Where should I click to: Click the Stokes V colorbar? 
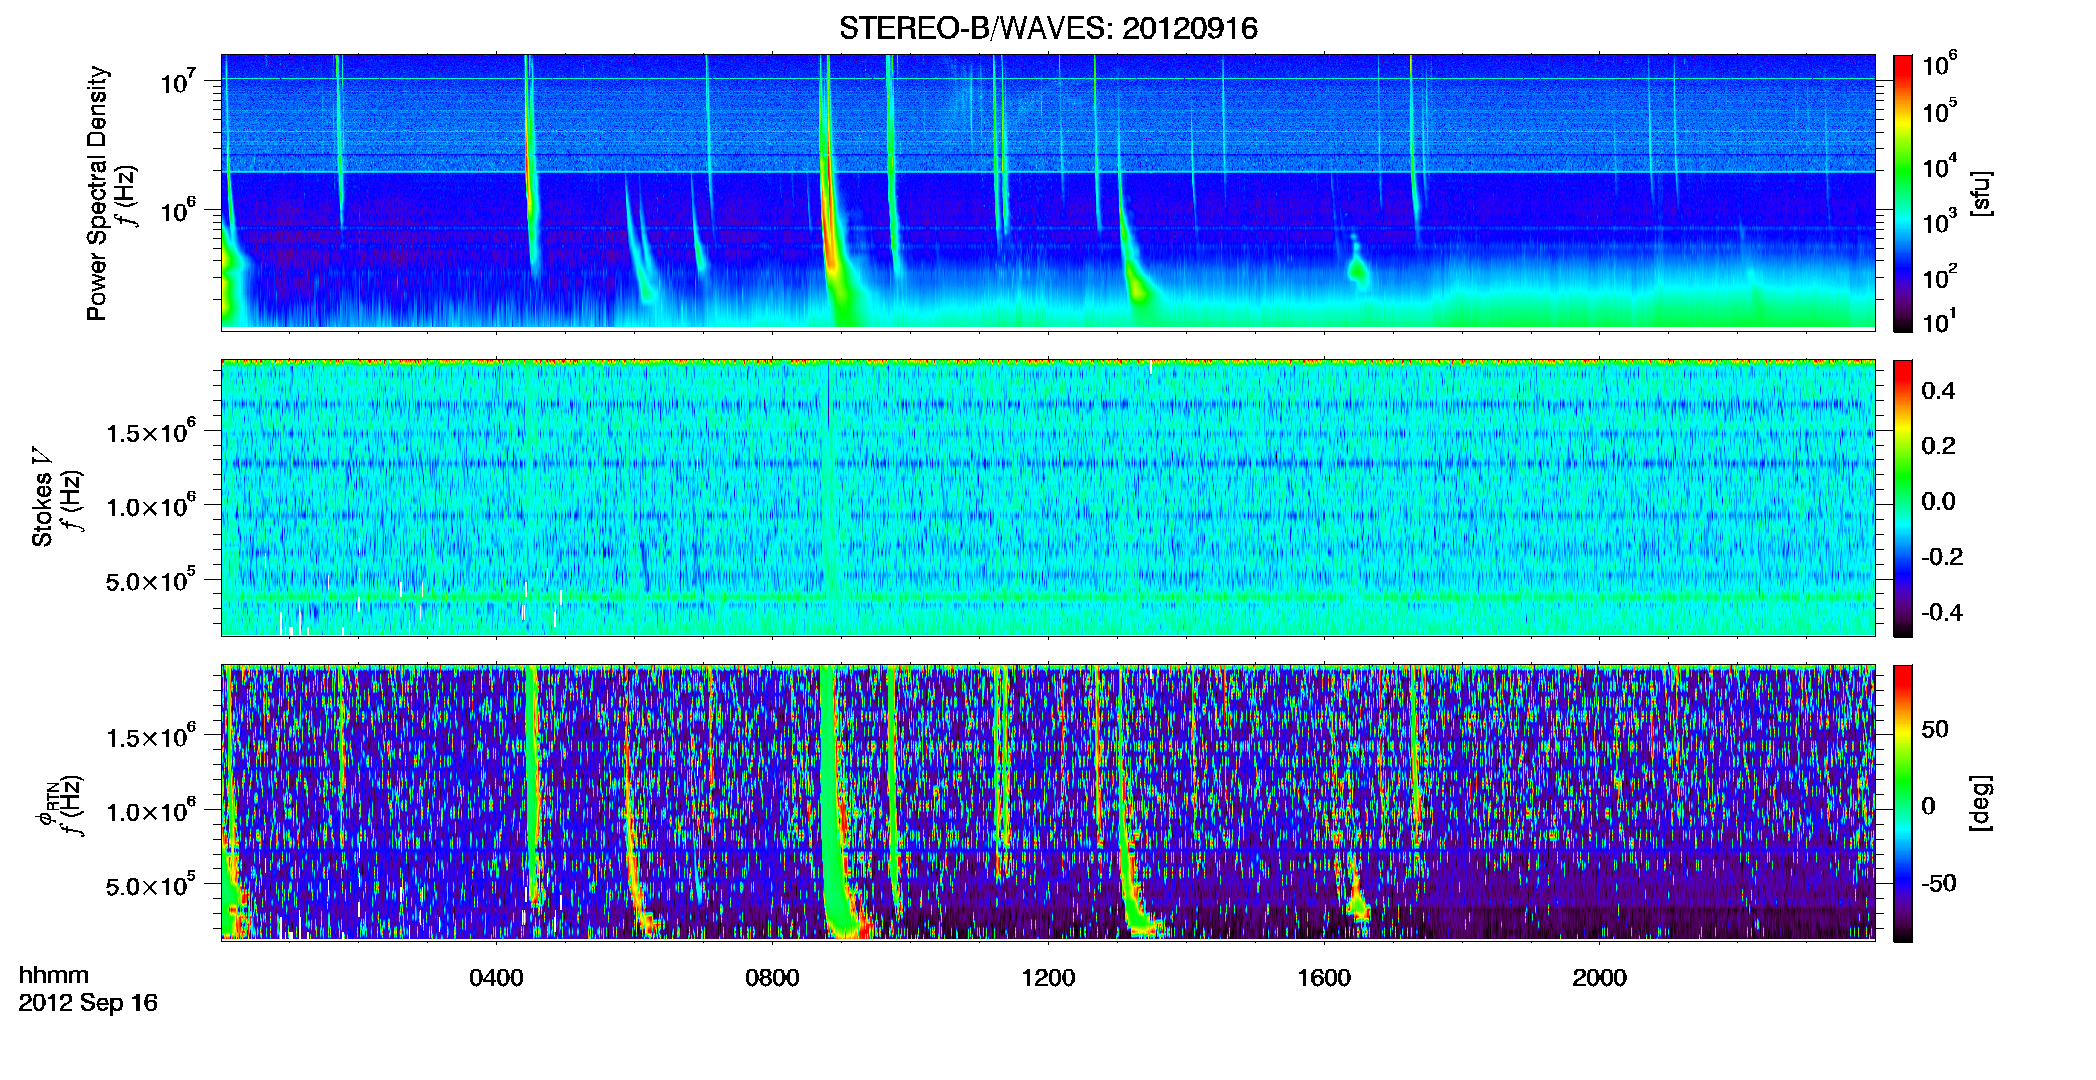(x=1903, y=498)
